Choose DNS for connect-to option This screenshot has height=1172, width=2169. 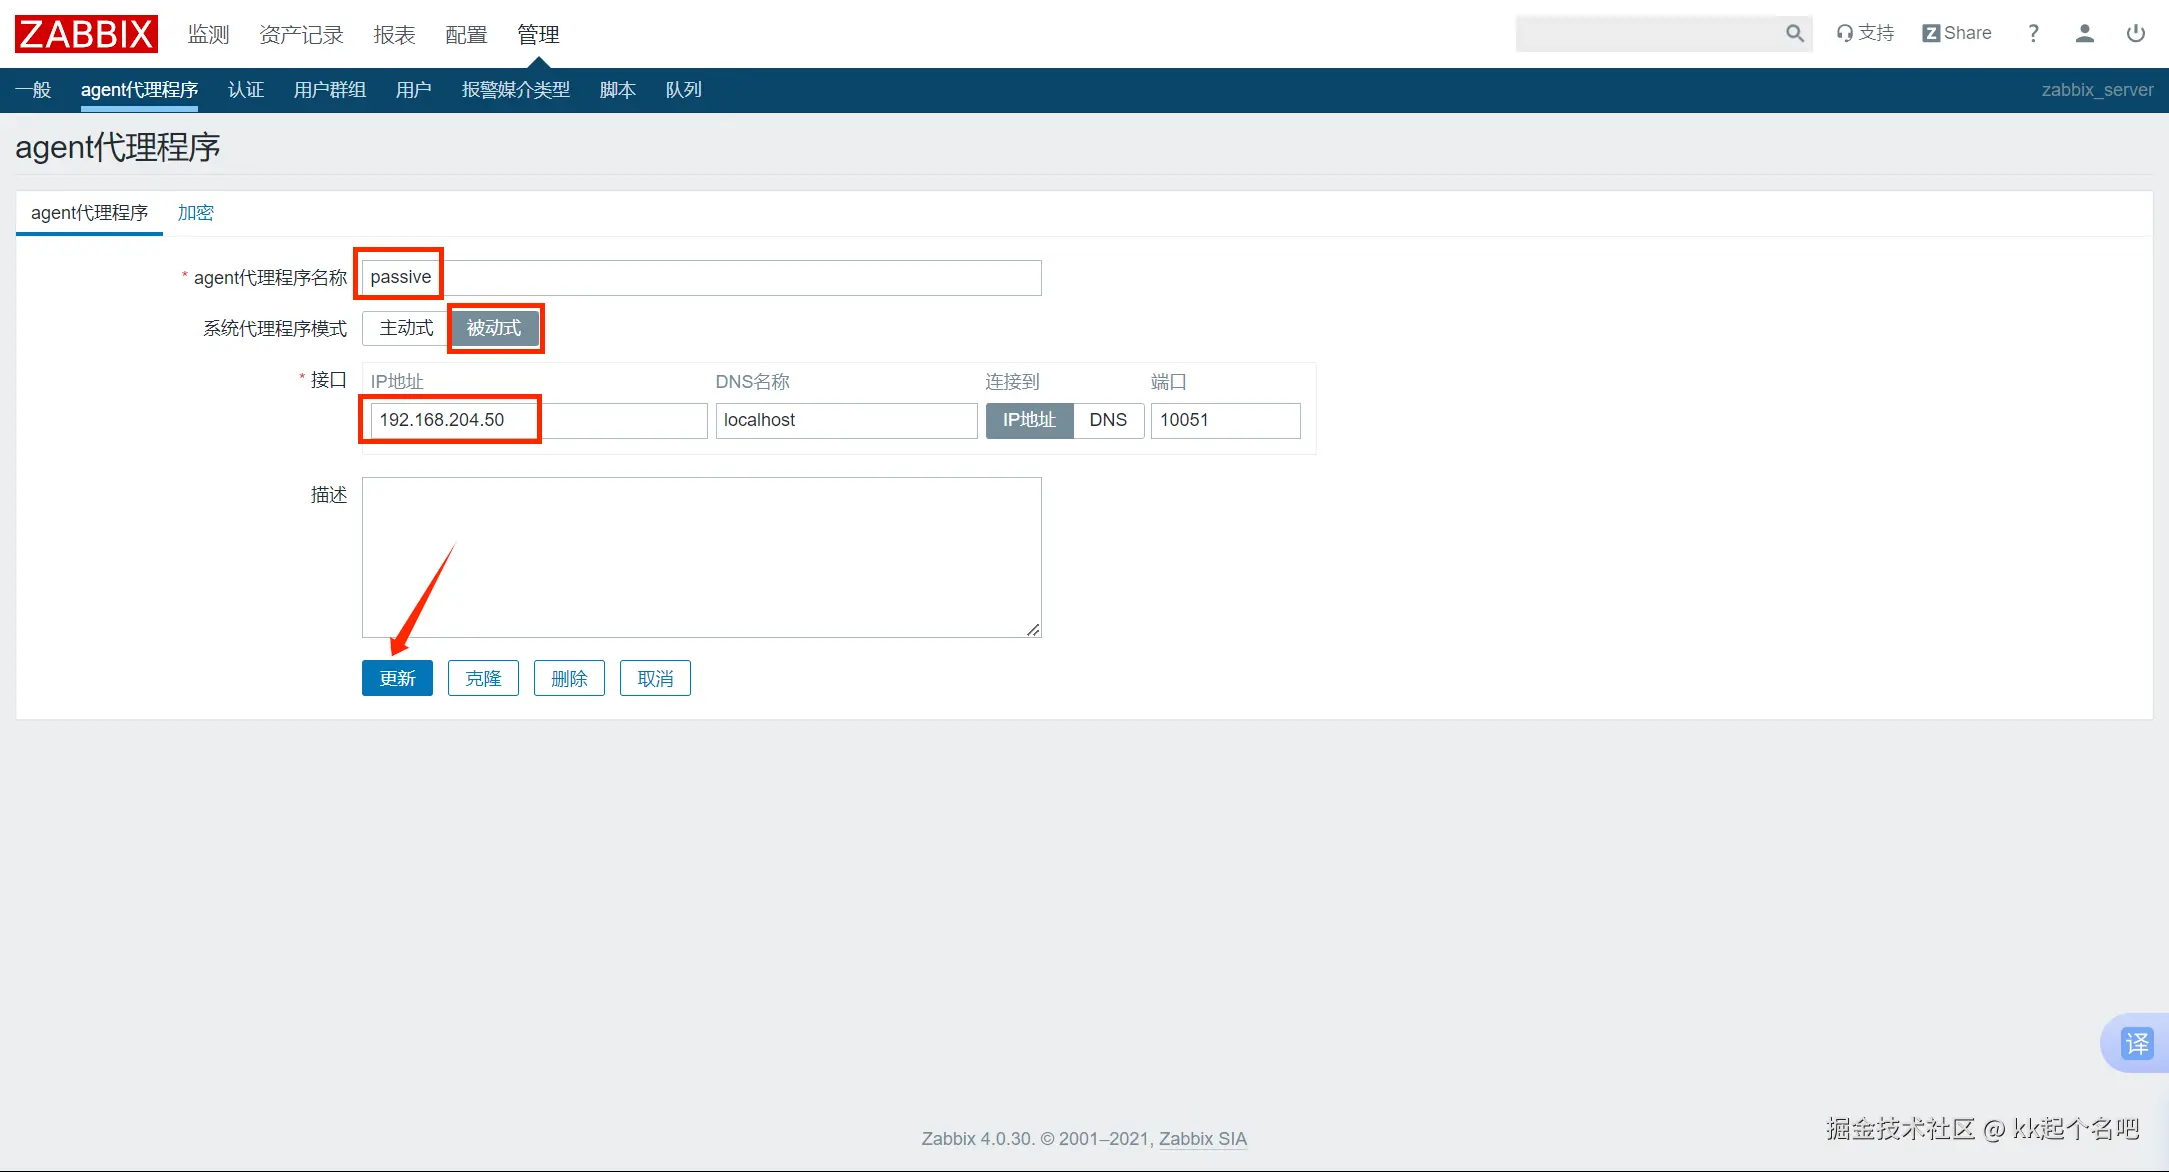[1108, 420]
